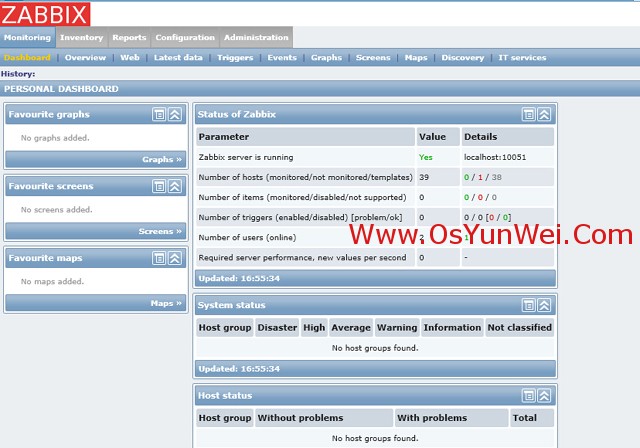
Task: Open Latest data submenu item
Action: click(178, 58)
